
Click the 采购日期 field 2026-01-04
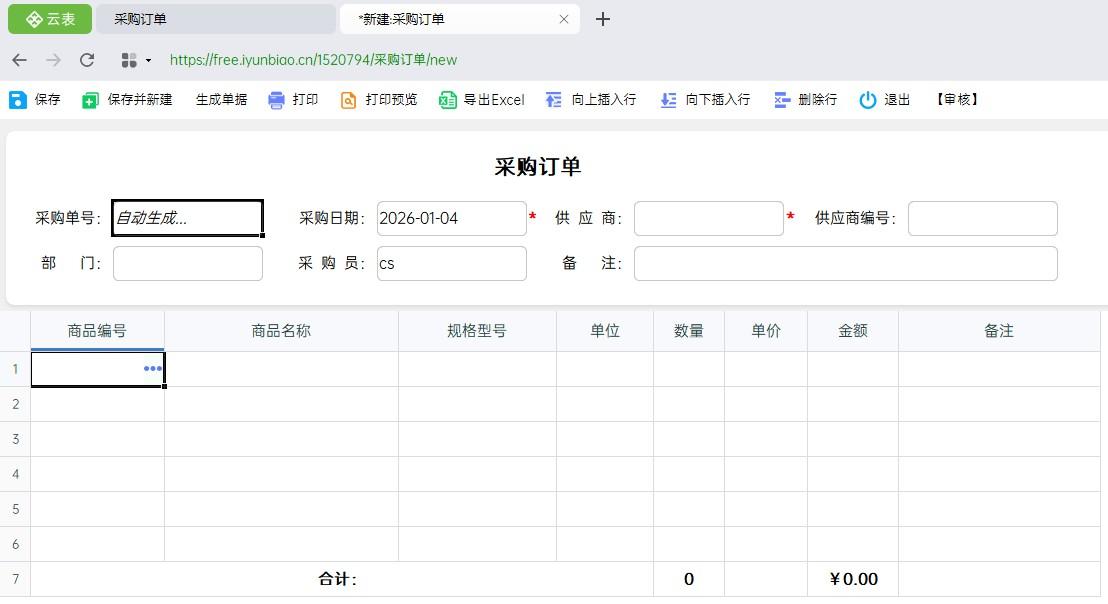pos(452,218)
